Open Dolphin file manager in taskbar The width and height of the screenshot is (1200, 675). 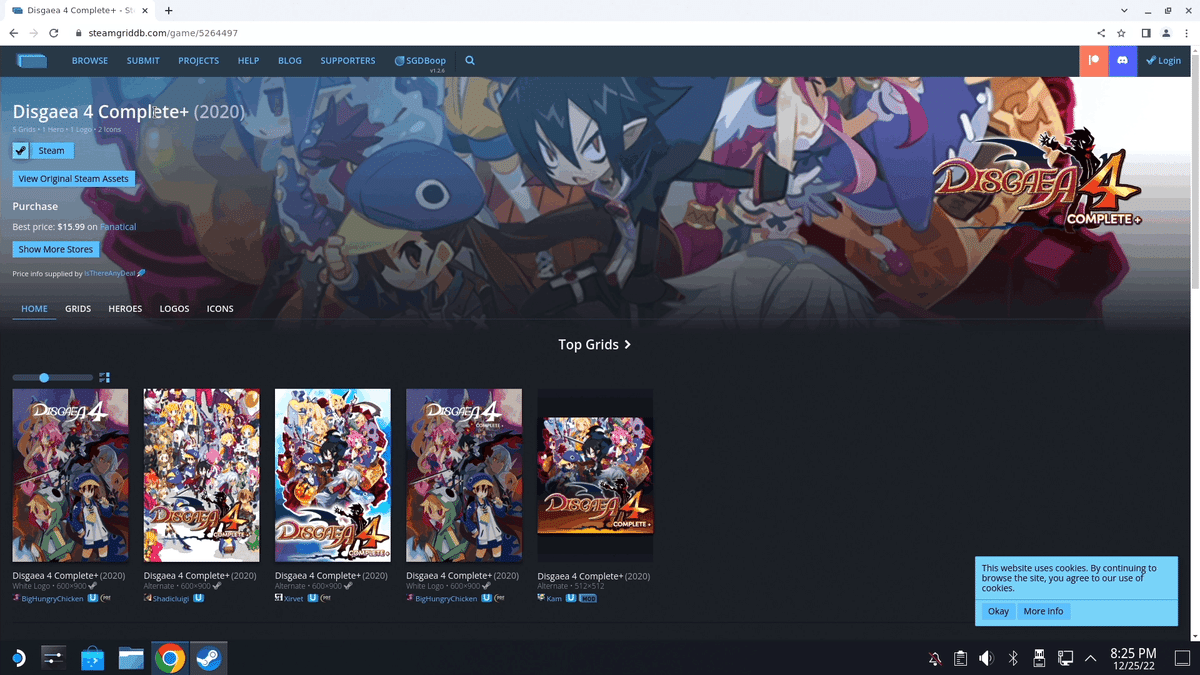click(131, 658)
